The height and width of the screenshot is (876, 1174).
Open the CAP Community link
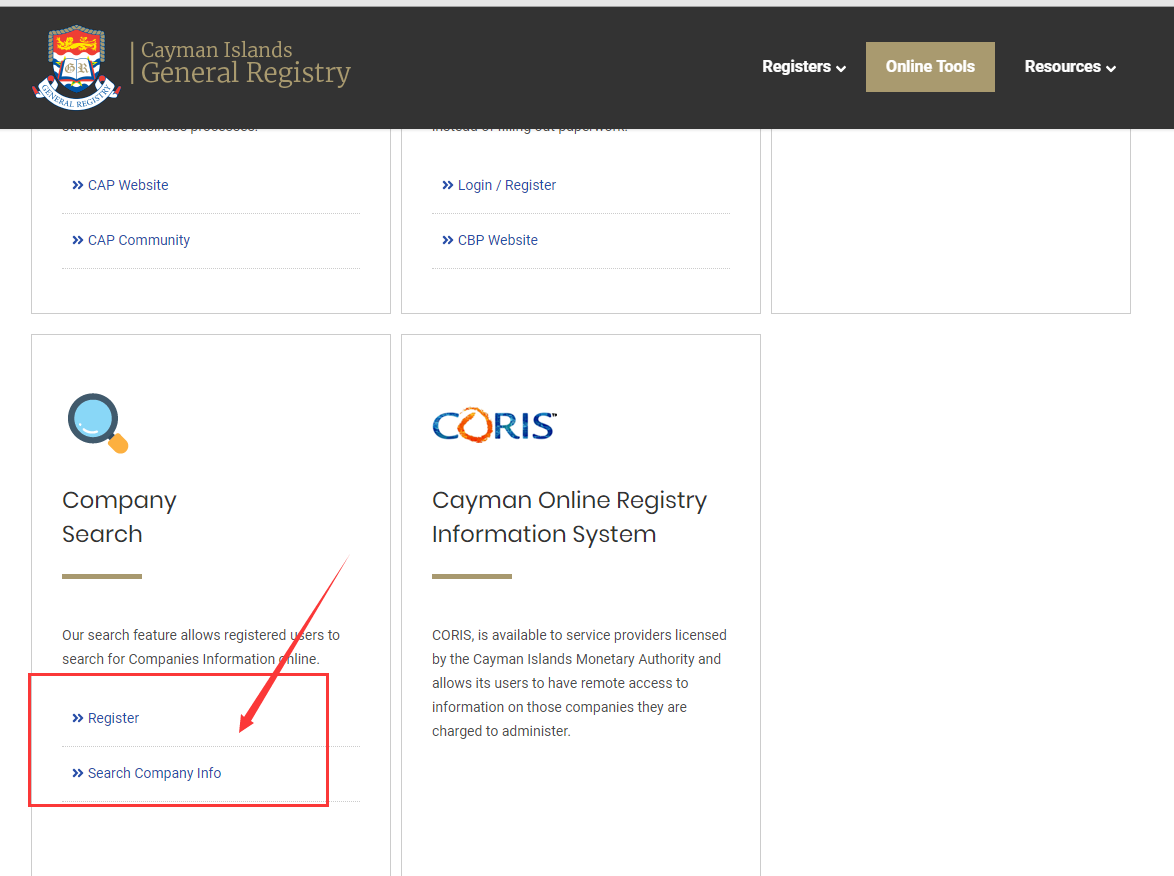pos(139,240)
